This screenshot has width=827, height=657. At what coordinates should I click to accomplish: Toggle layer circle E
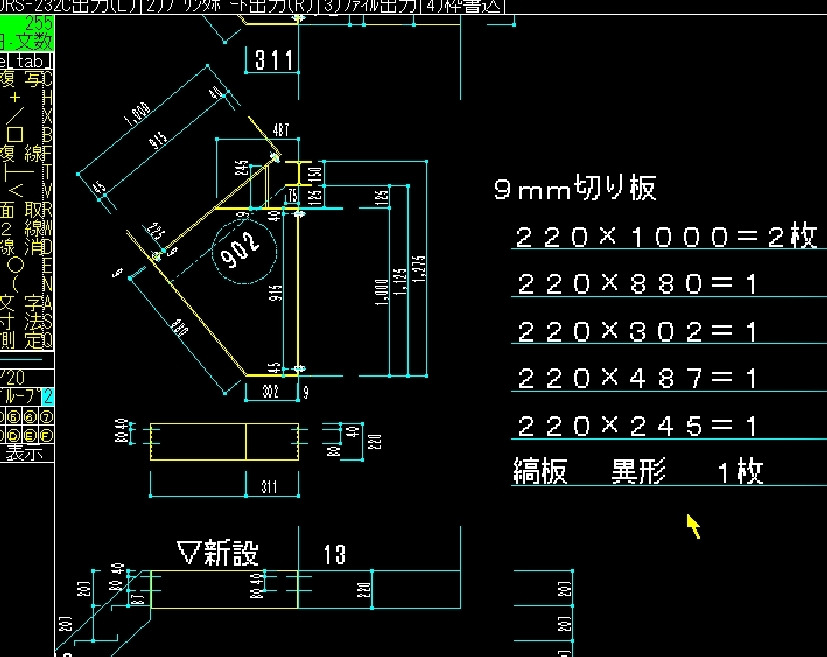tap(30, 436)
